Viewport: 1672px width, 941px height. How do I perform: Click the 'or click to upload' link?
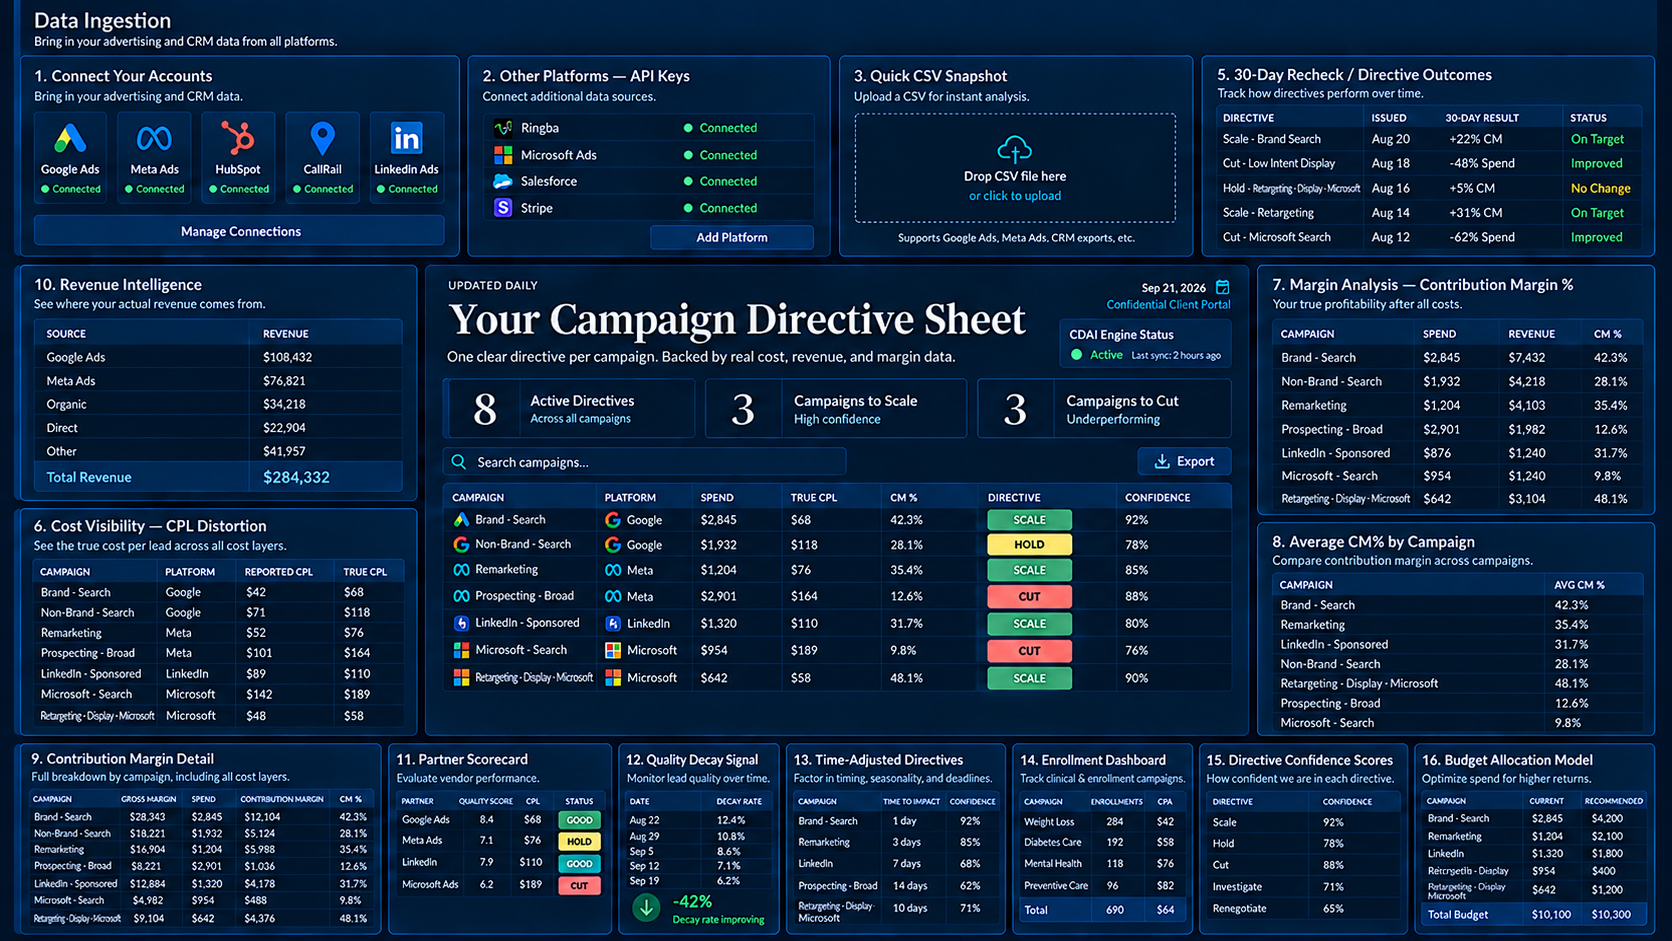click(1014, 196)
